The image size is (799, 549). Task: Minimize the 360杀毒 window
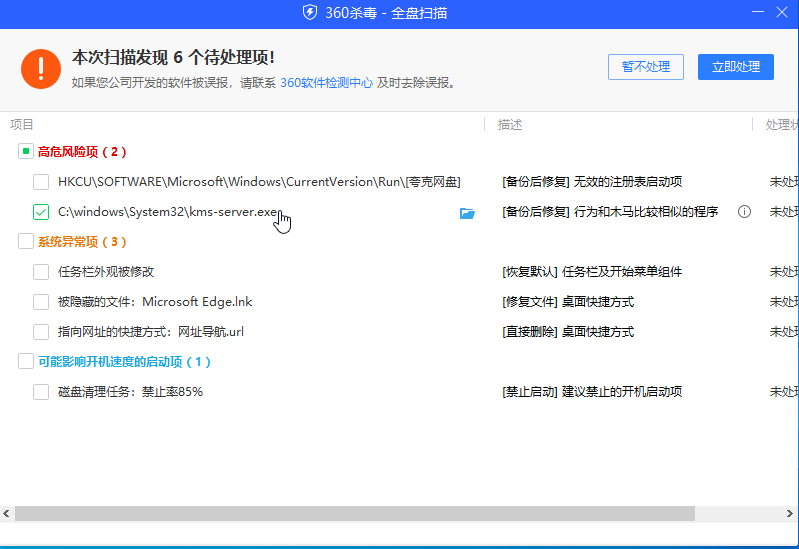[x=758, y=12]
